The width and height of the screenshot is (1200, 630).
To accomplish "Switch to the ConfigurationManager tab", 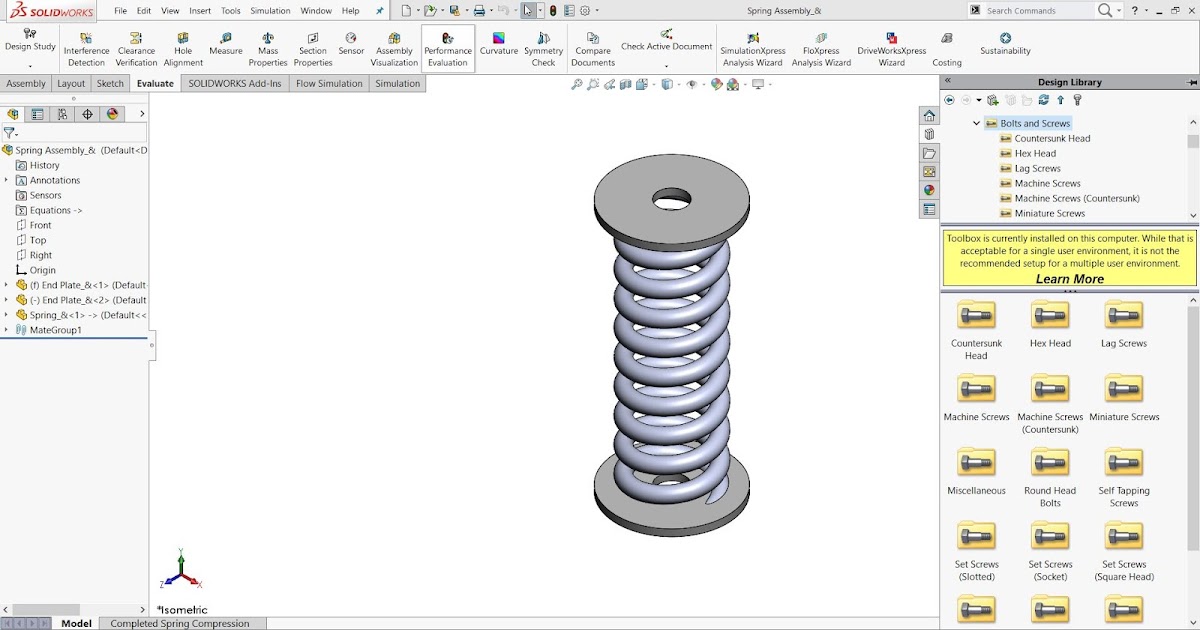I will (60, 114).
